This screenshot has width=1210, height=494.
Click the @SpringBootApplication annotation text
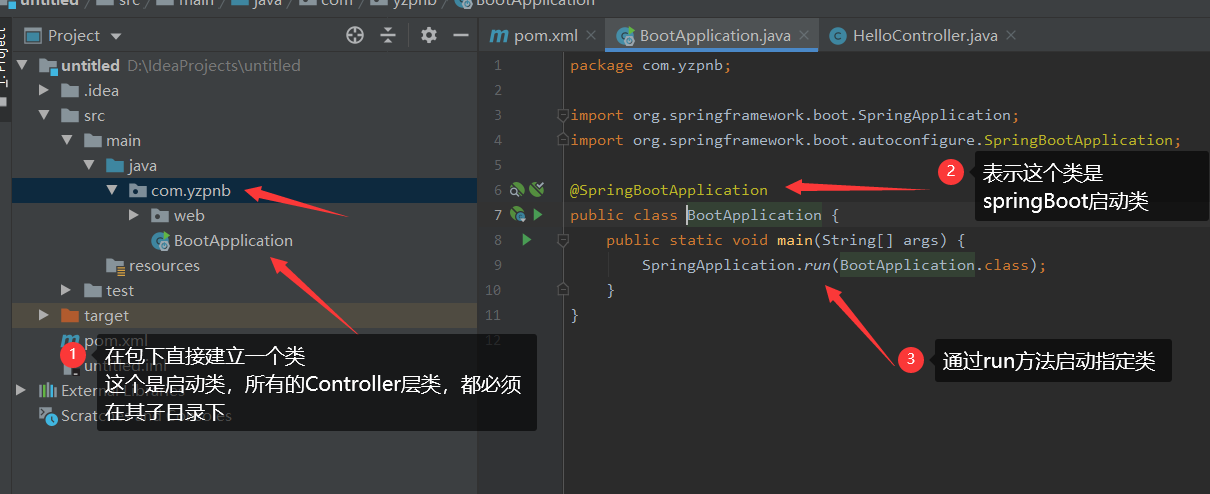click(x=669, y=190)
